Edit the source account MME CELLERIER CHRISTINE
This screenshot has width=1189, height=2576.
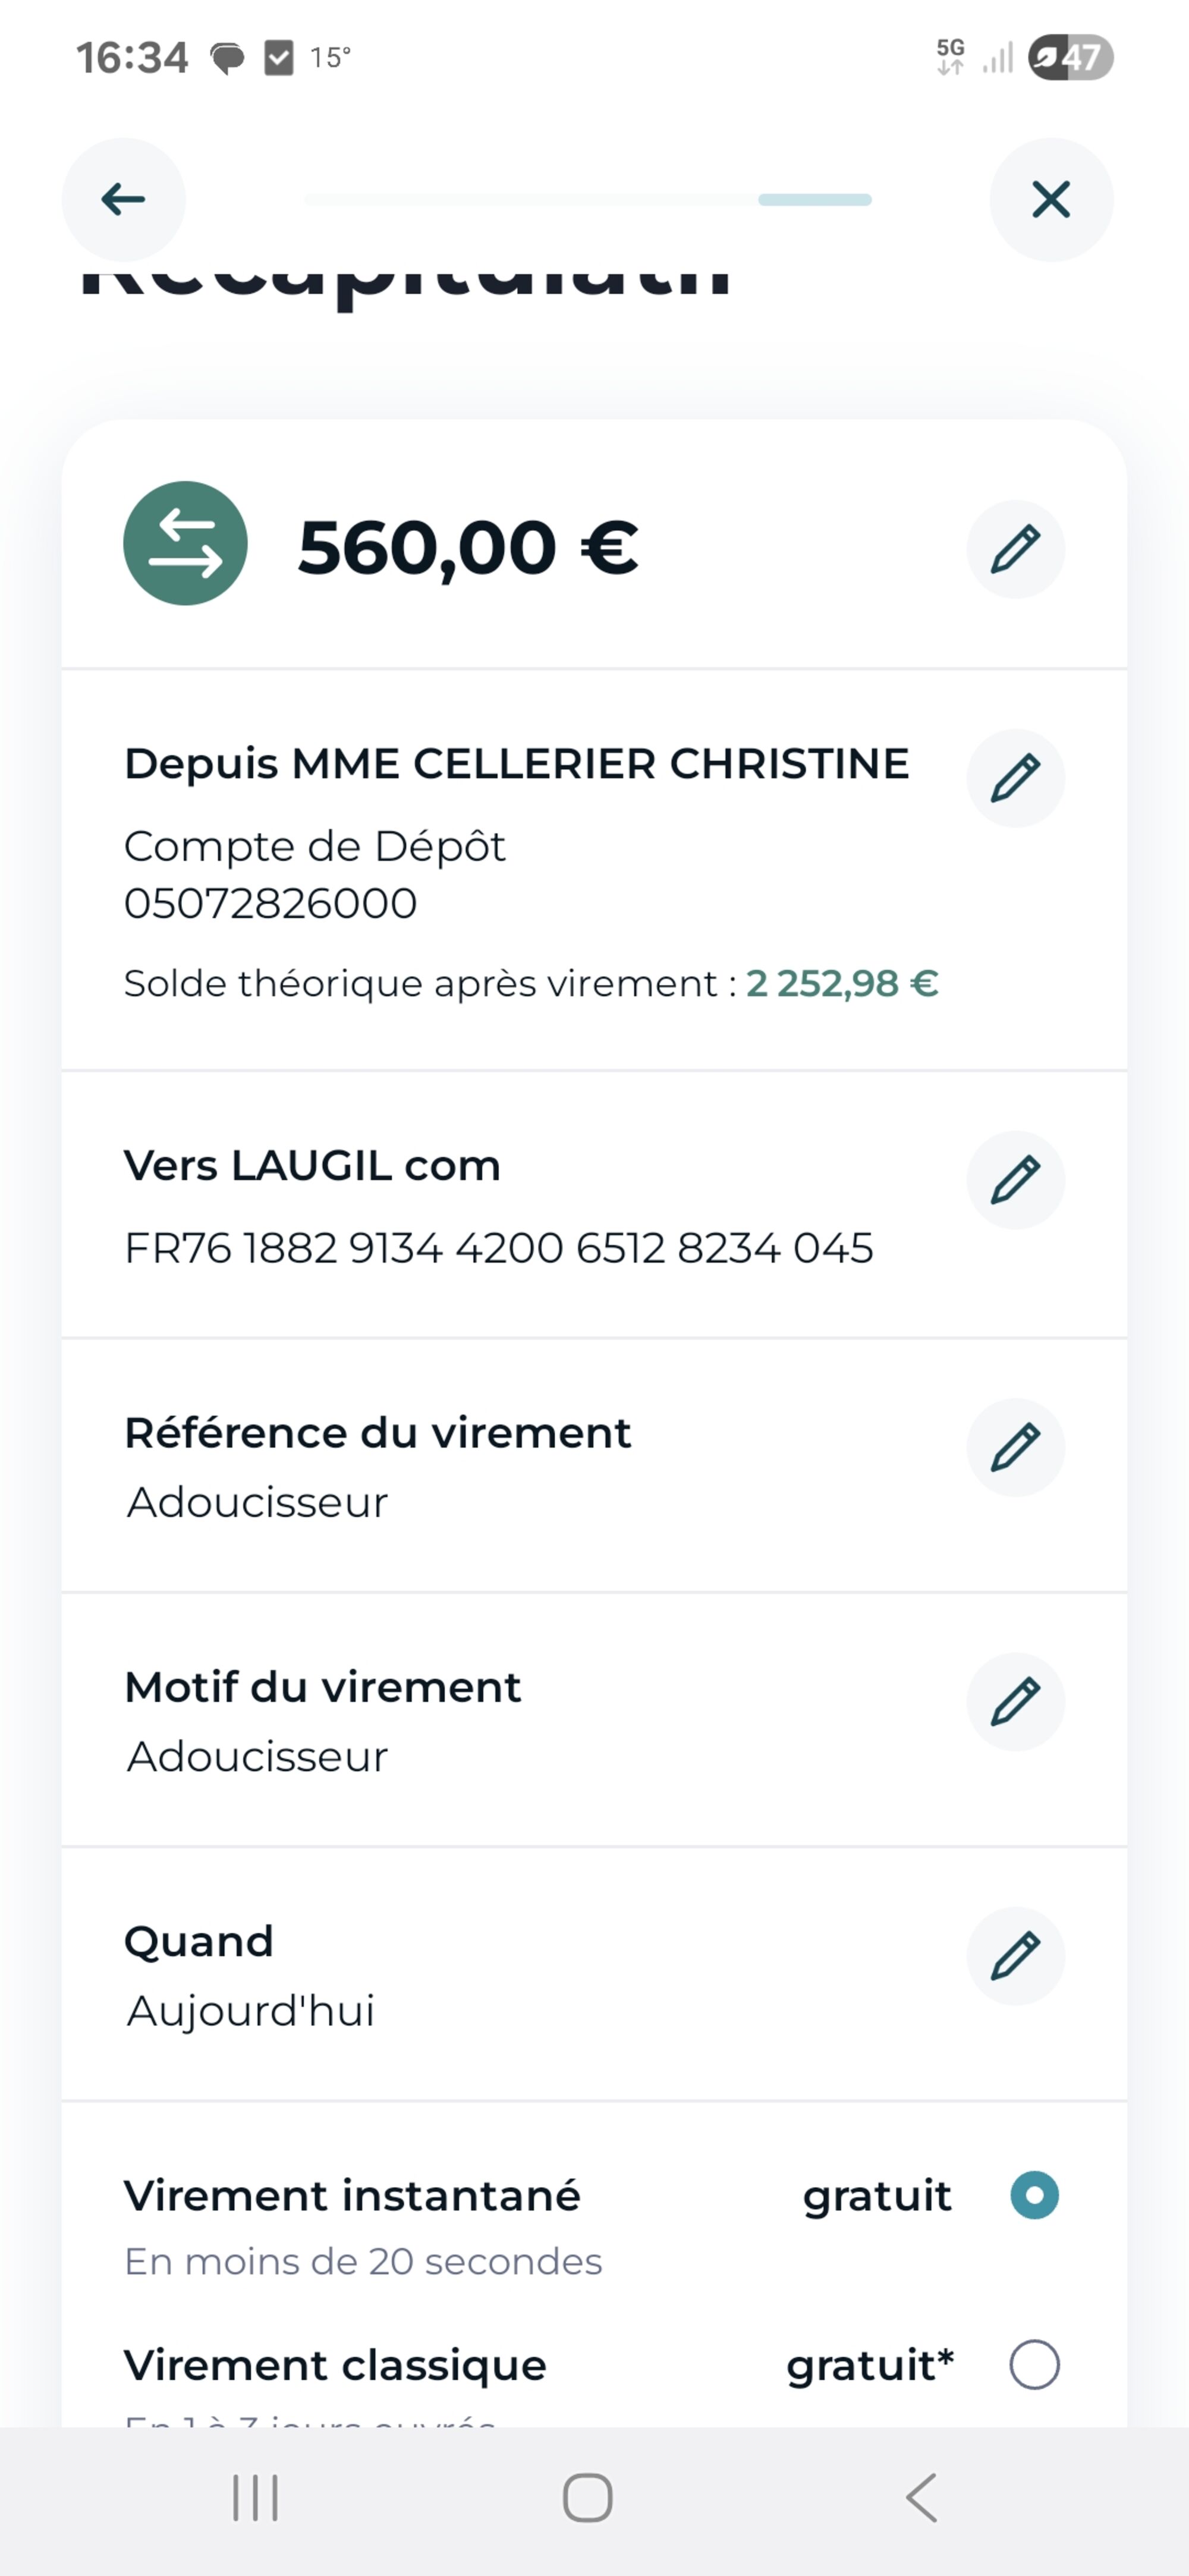pyautogui.click(x=1015, y=778)
